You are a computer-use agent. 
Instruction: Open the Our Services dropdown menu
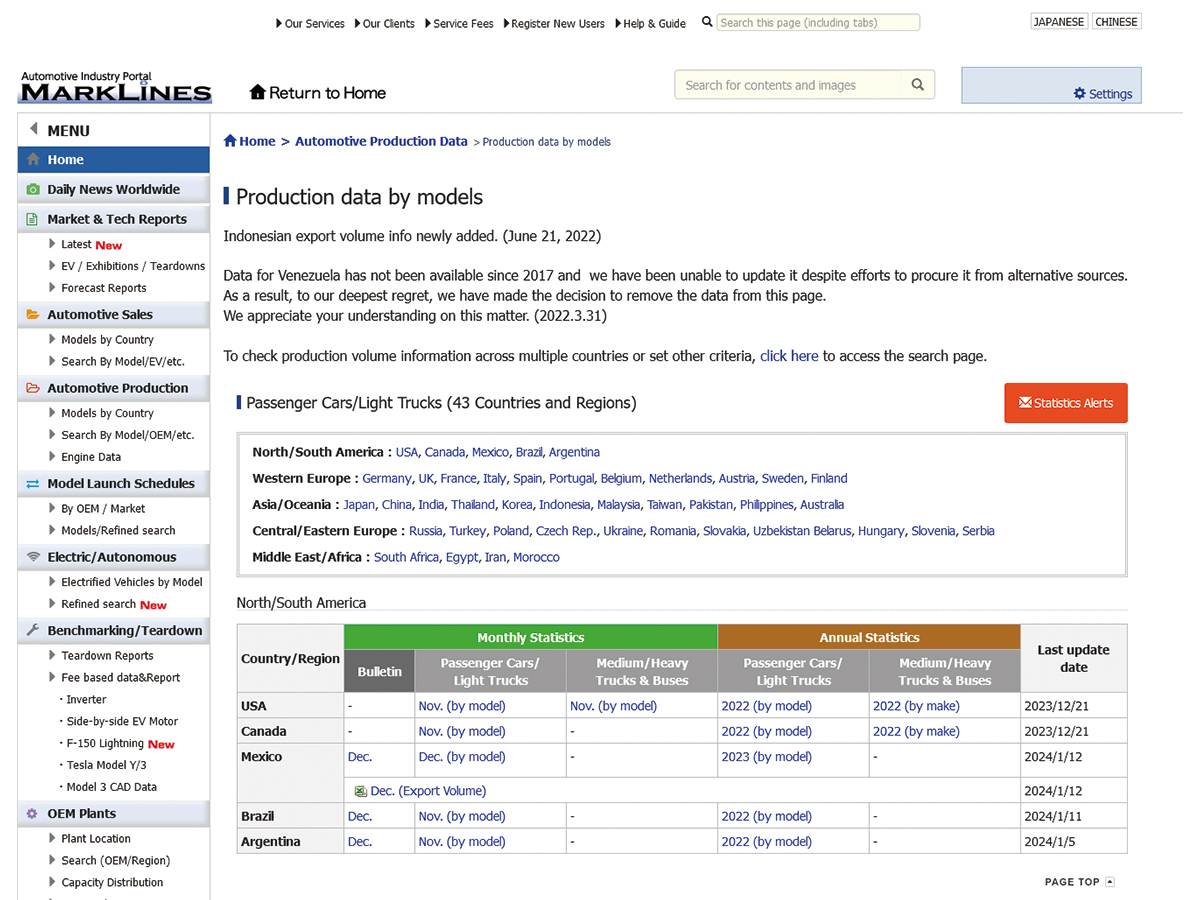(x=310, y=24)
